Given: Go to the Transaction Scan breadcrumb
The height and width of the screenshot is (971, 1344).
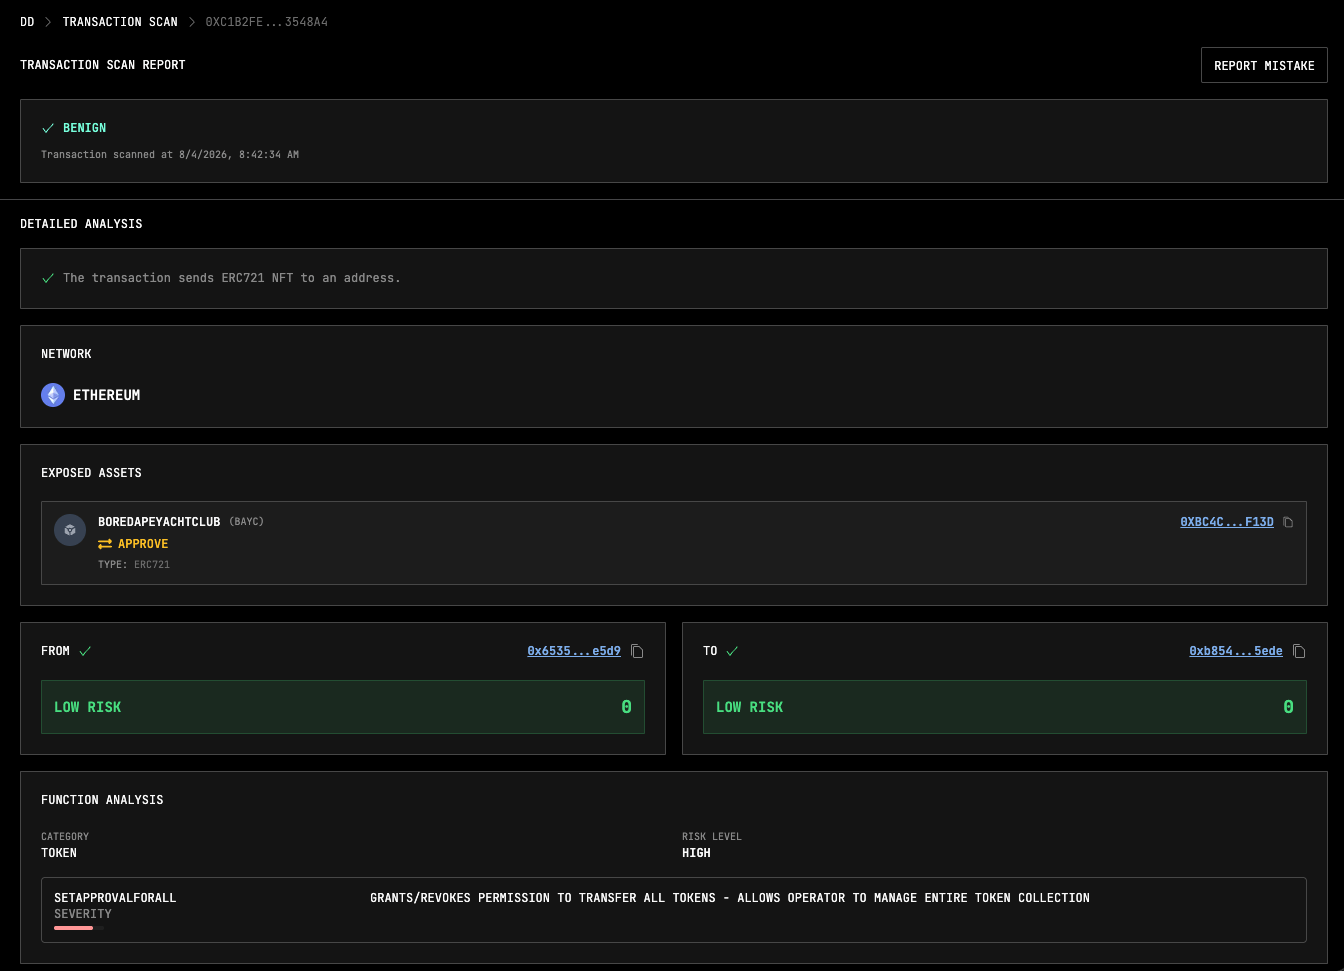Looking at the screenshot, I should [120, 22].
